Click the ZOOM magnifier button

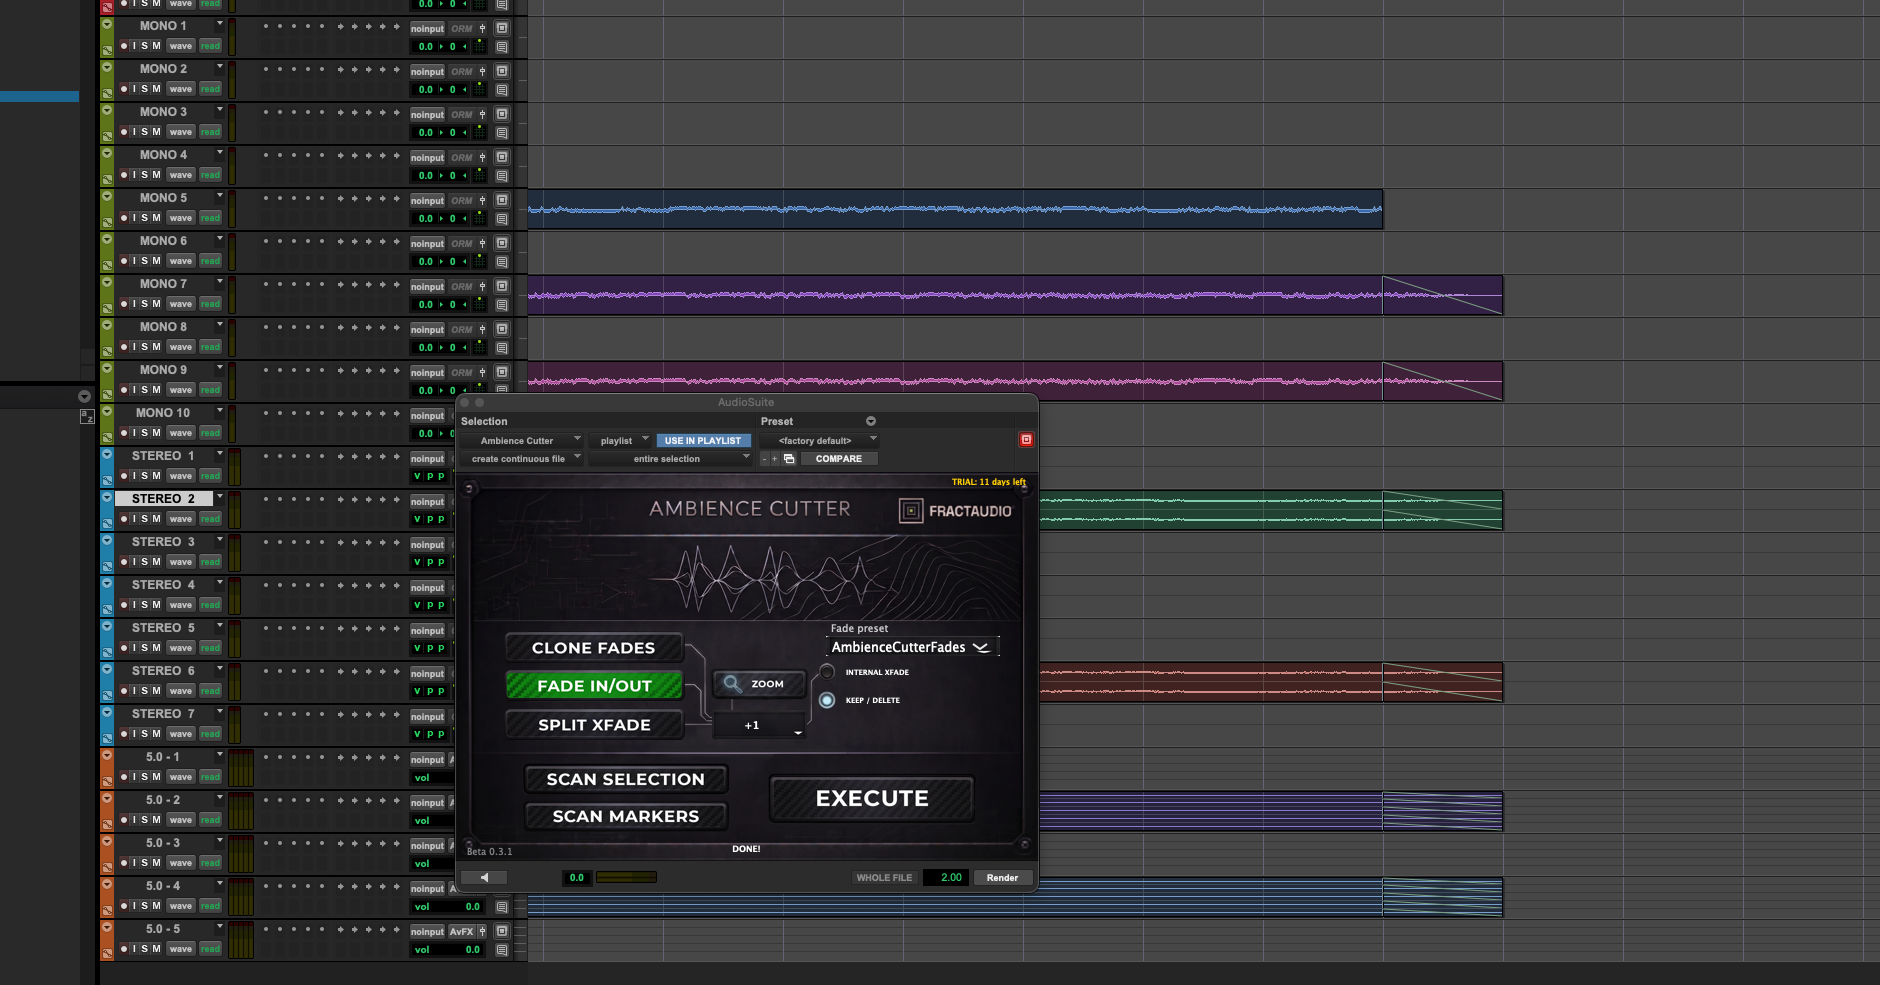(759, 684)
